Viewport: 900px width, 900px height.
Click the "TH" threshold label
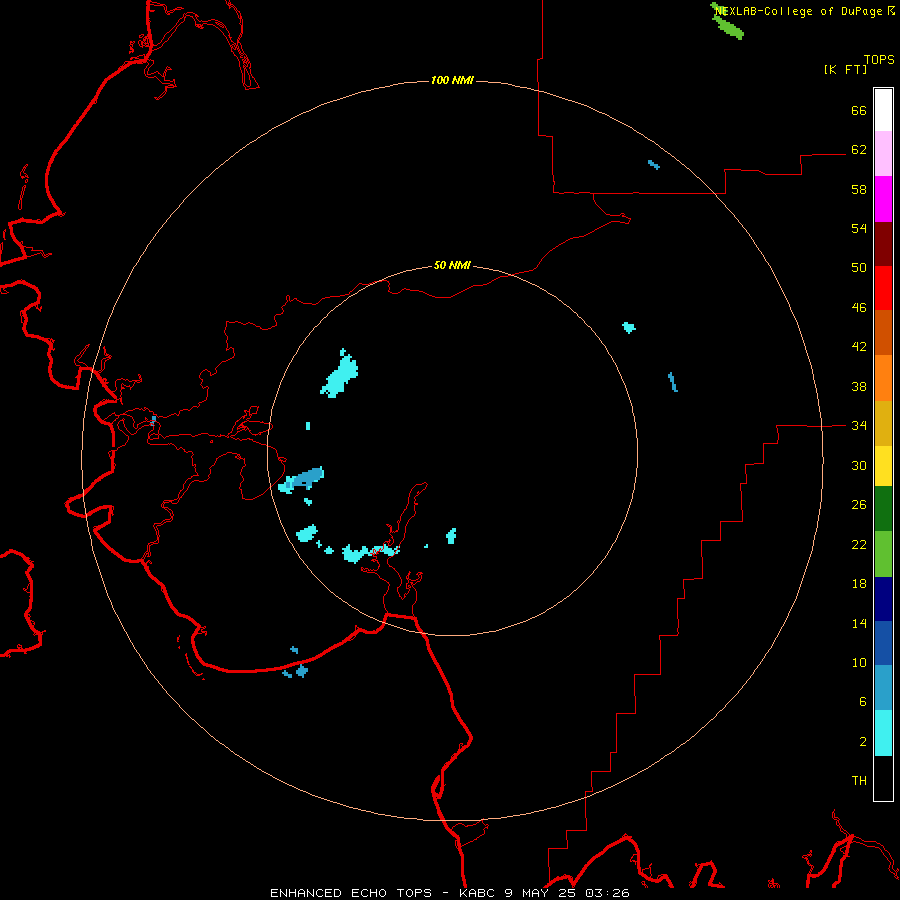[x=859, y=781]
